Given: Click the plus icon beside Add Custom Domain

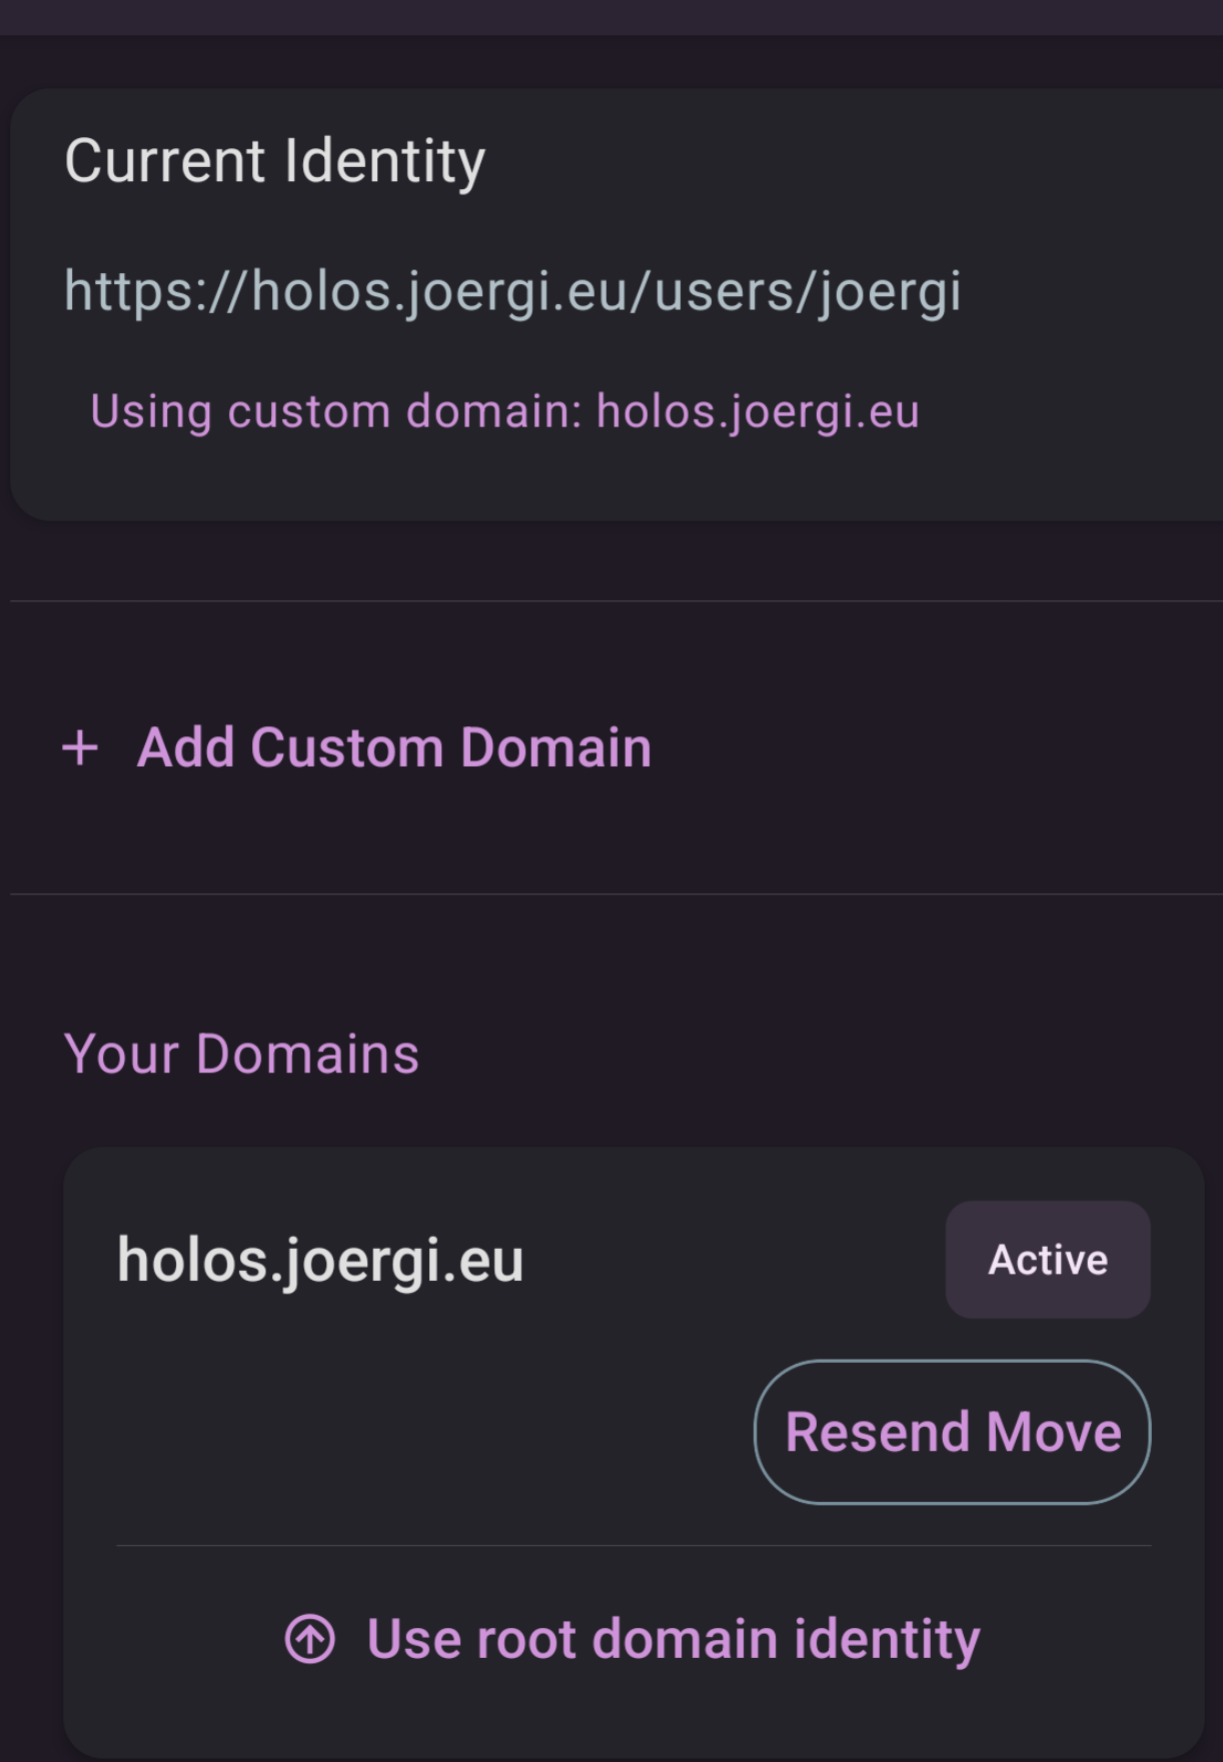Looking at the screenshot, I should [80, 748].
